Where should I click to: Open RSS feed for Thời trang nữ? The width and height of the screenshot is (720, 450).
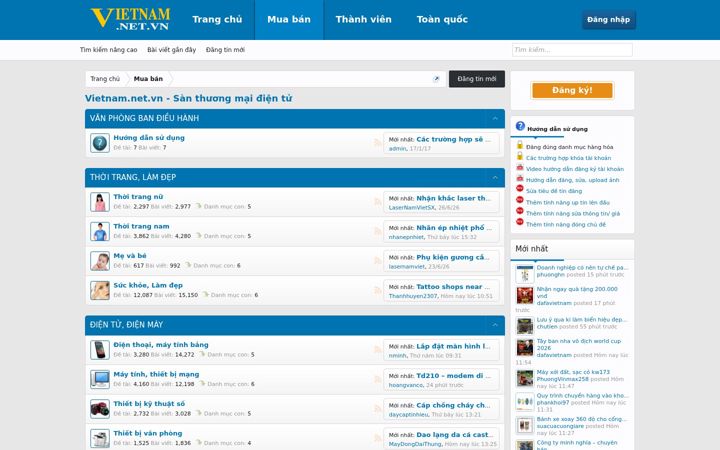(377, 202)
